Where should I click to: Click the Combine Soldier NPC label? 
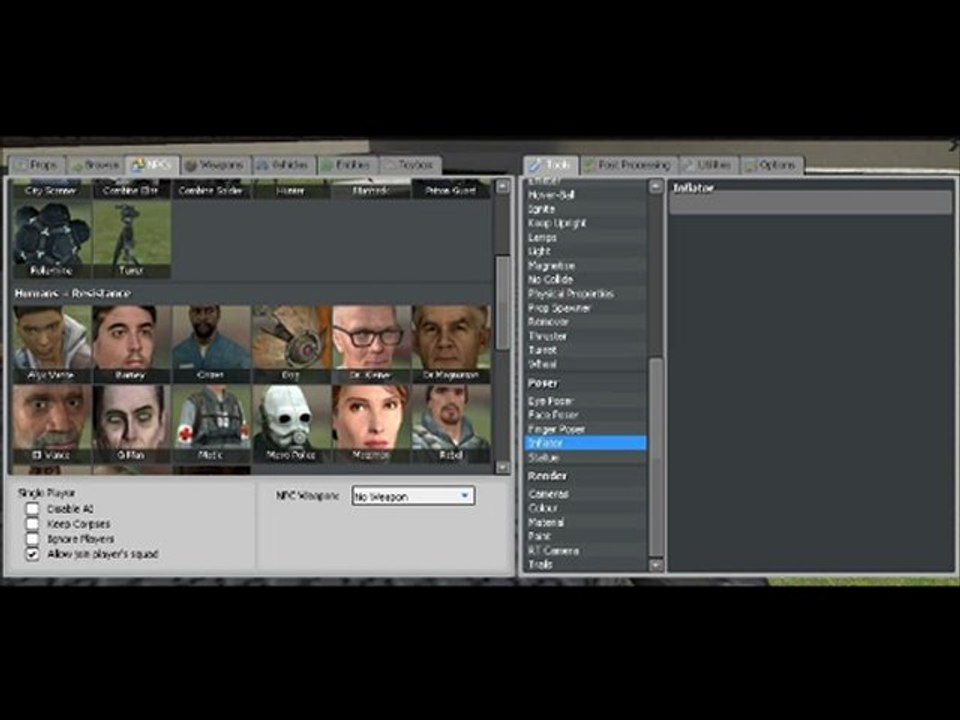click(x=211, y=191)
